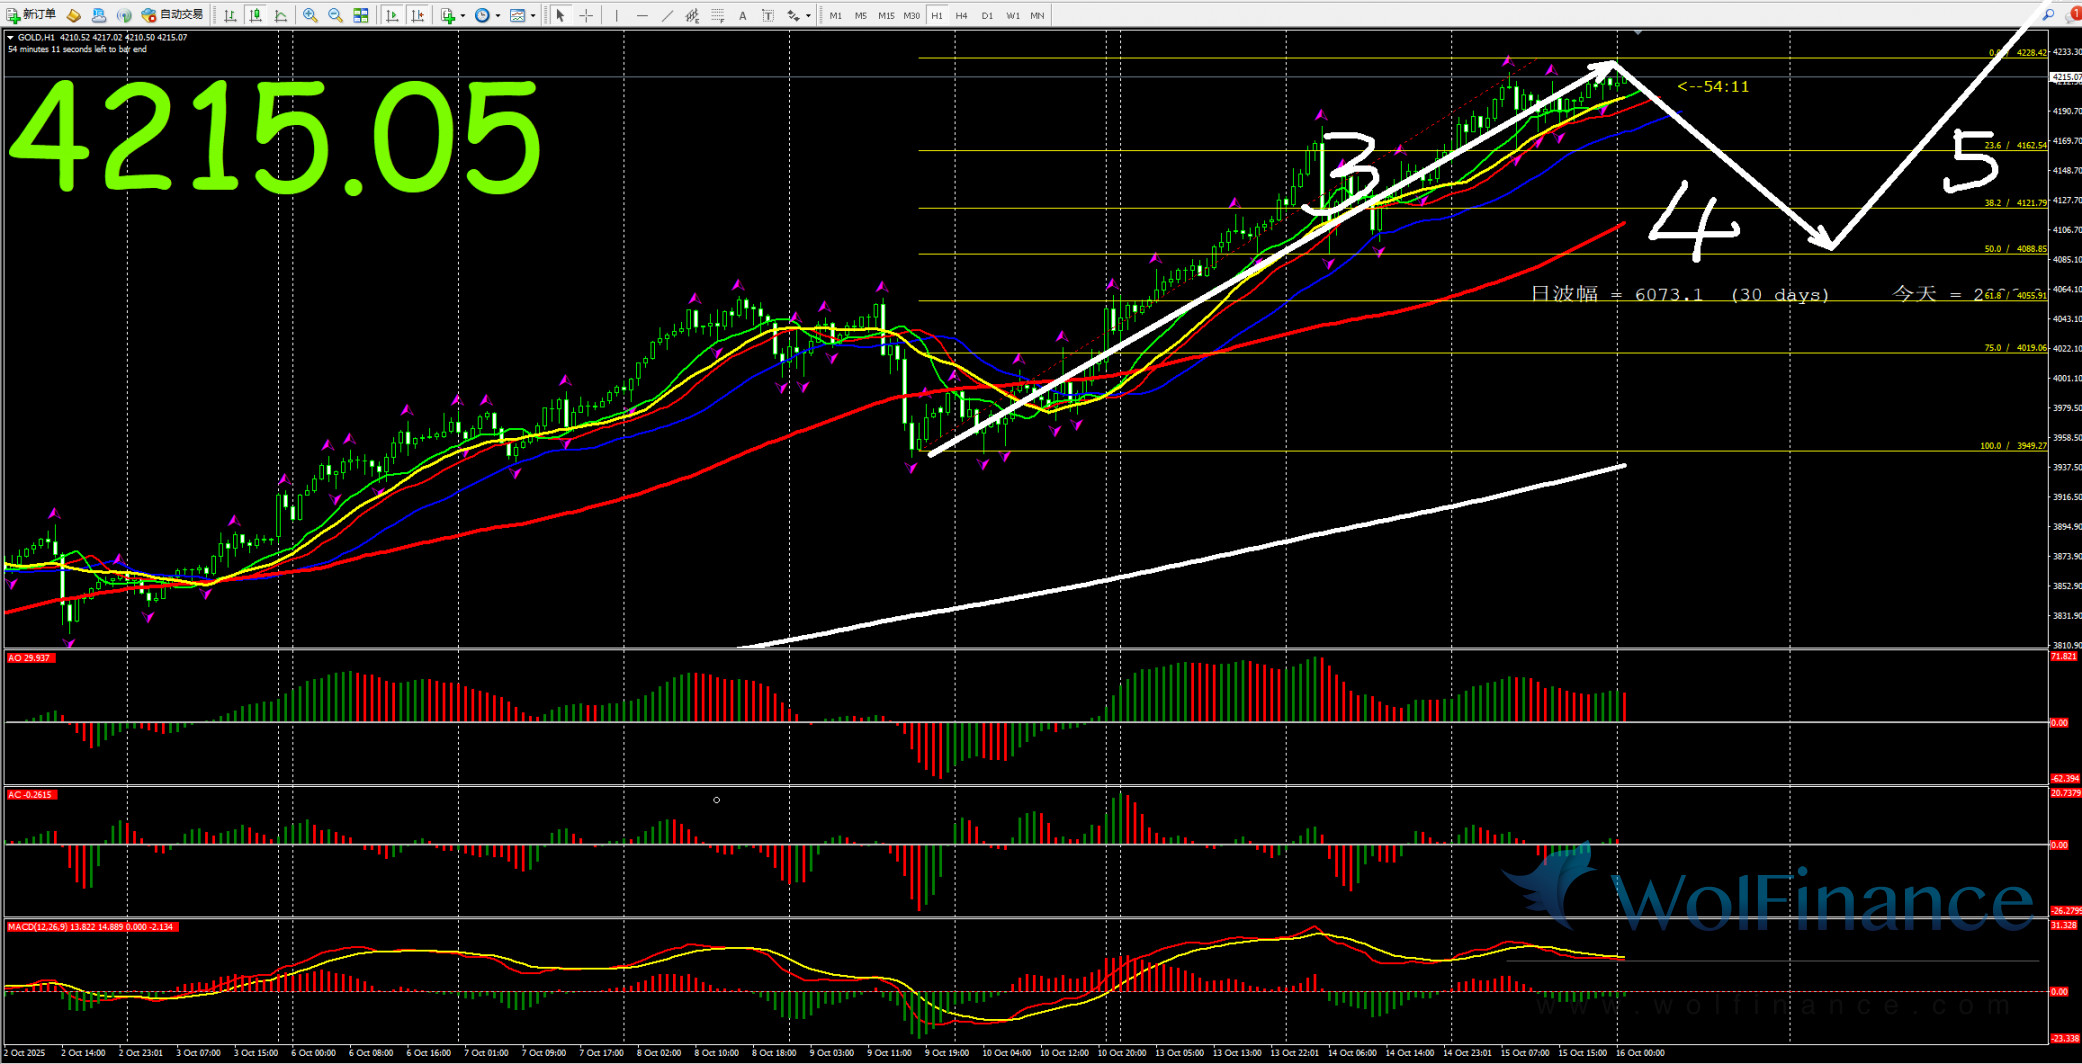2082x1064 pixels.
Task: Switch timeframe to M15
Action: click(x=886, y=15)
